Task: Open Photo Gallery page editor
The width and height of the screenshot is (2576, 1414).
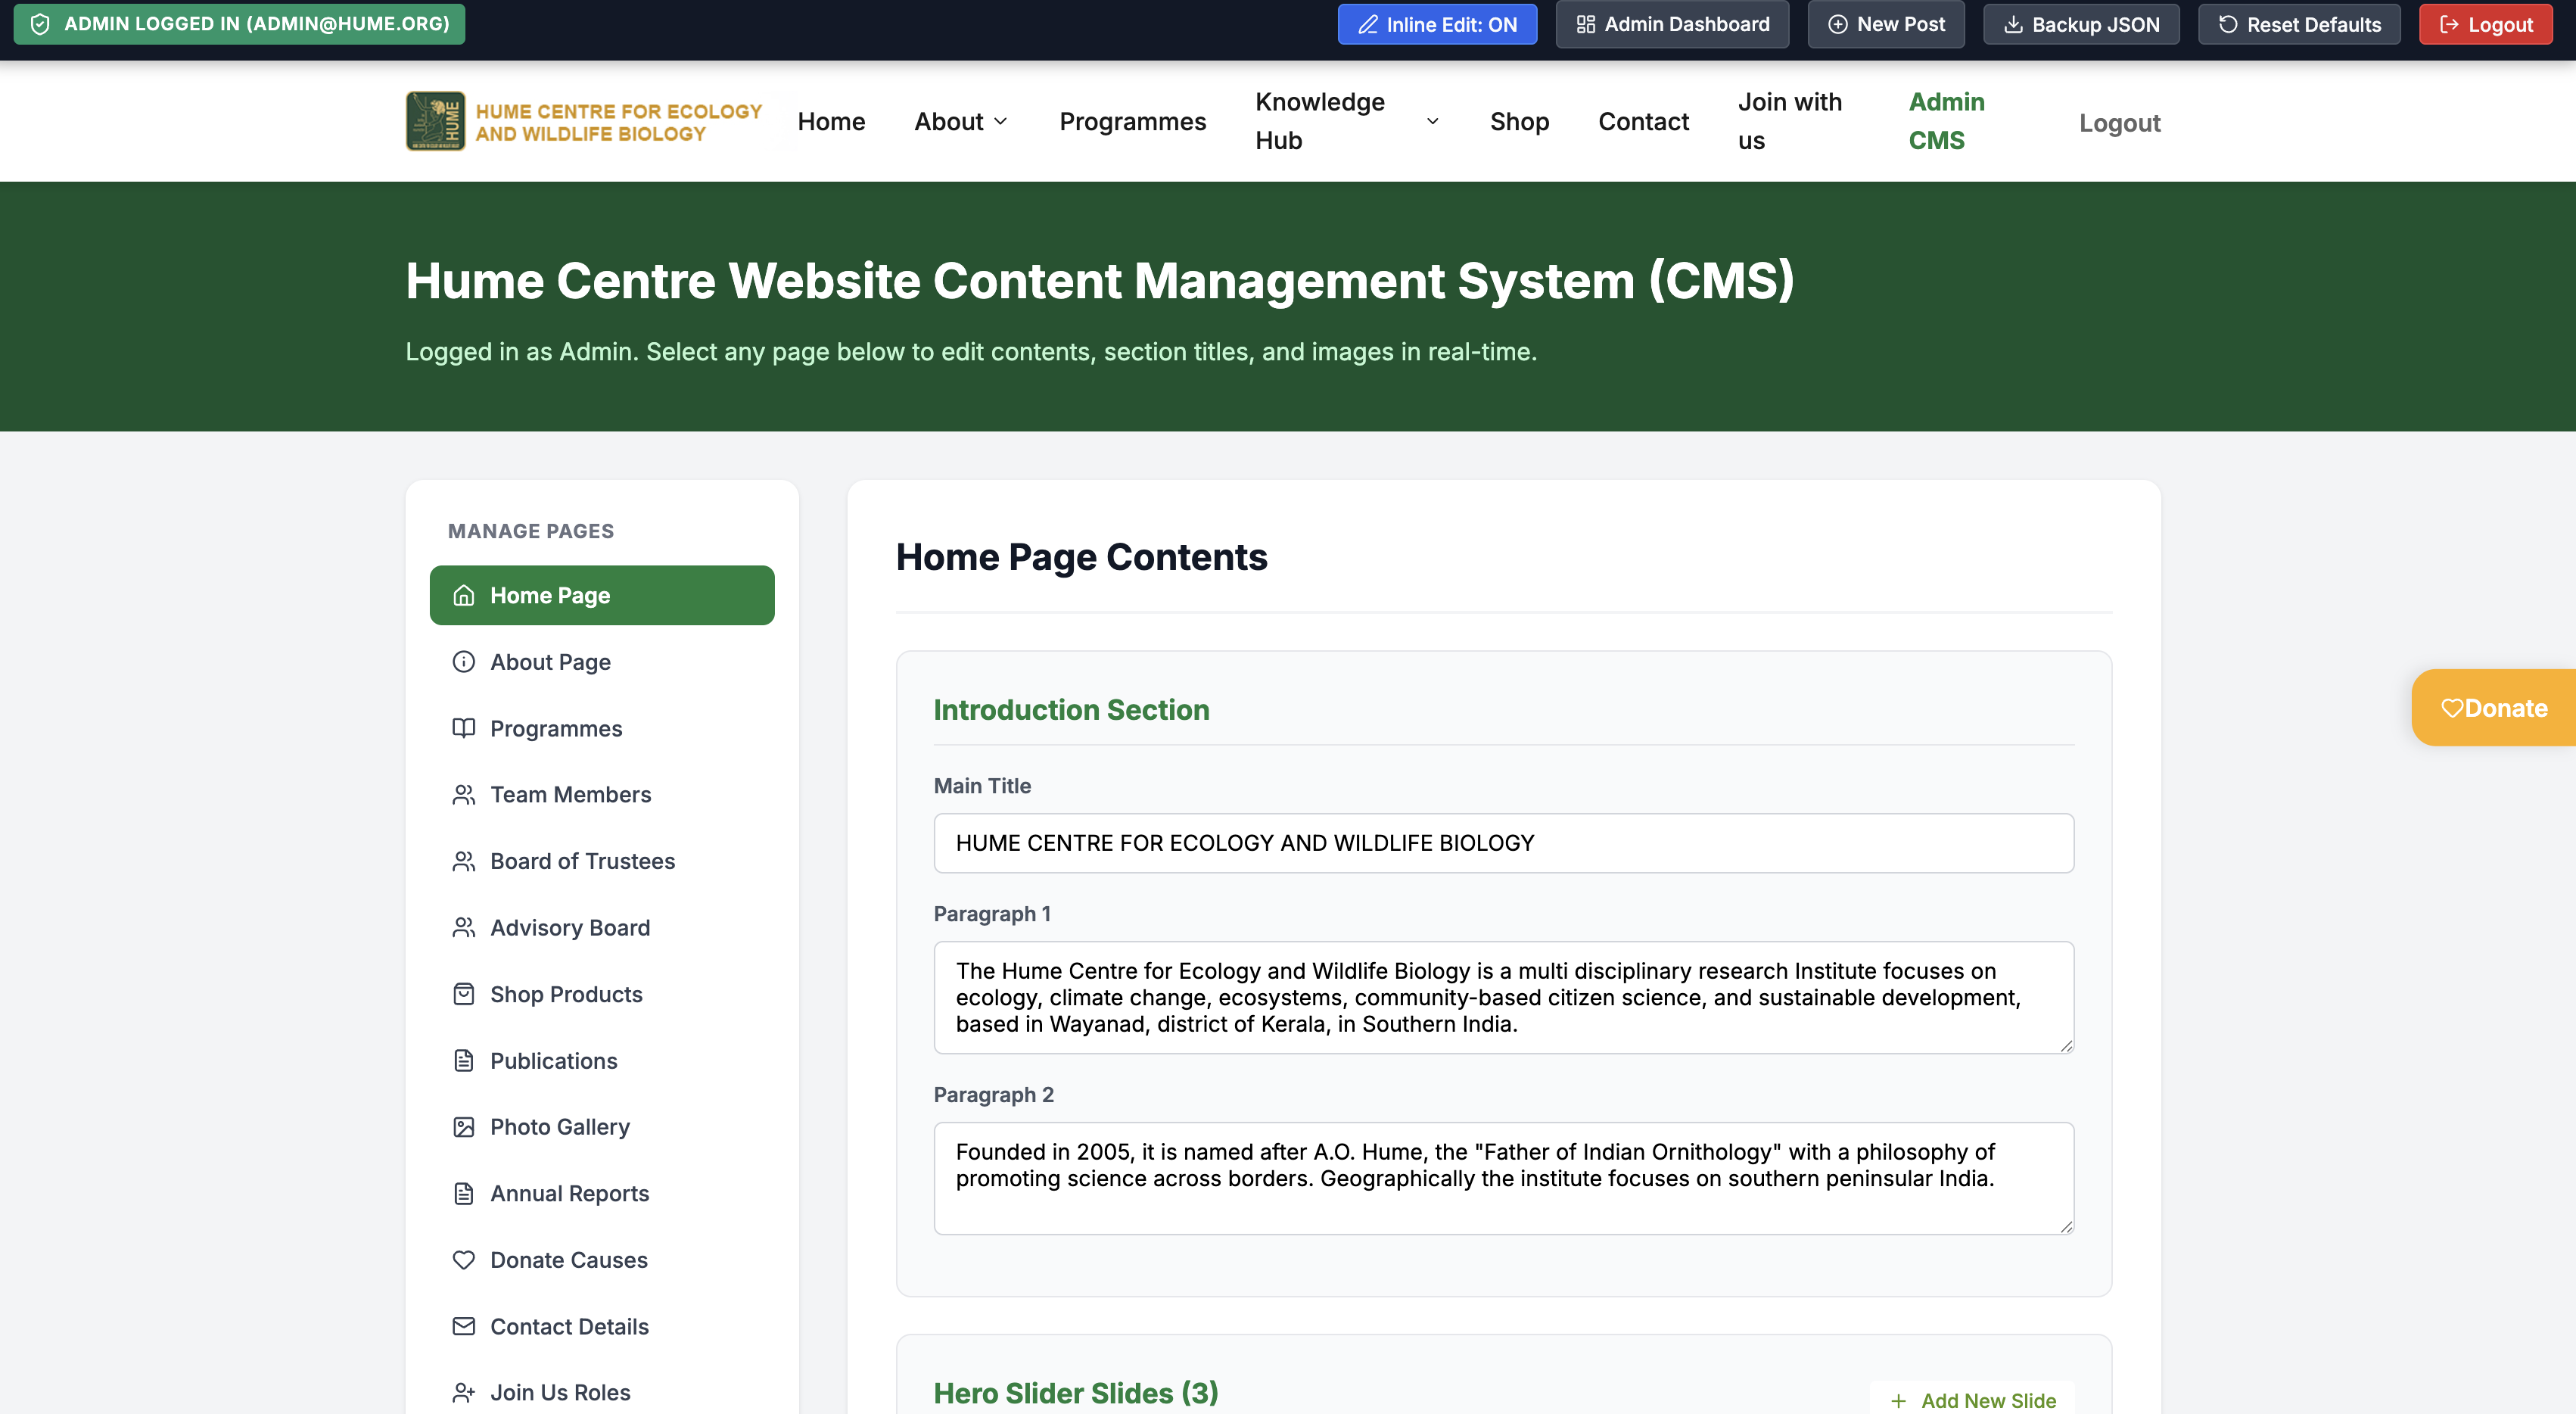Action: [602, 1127]
